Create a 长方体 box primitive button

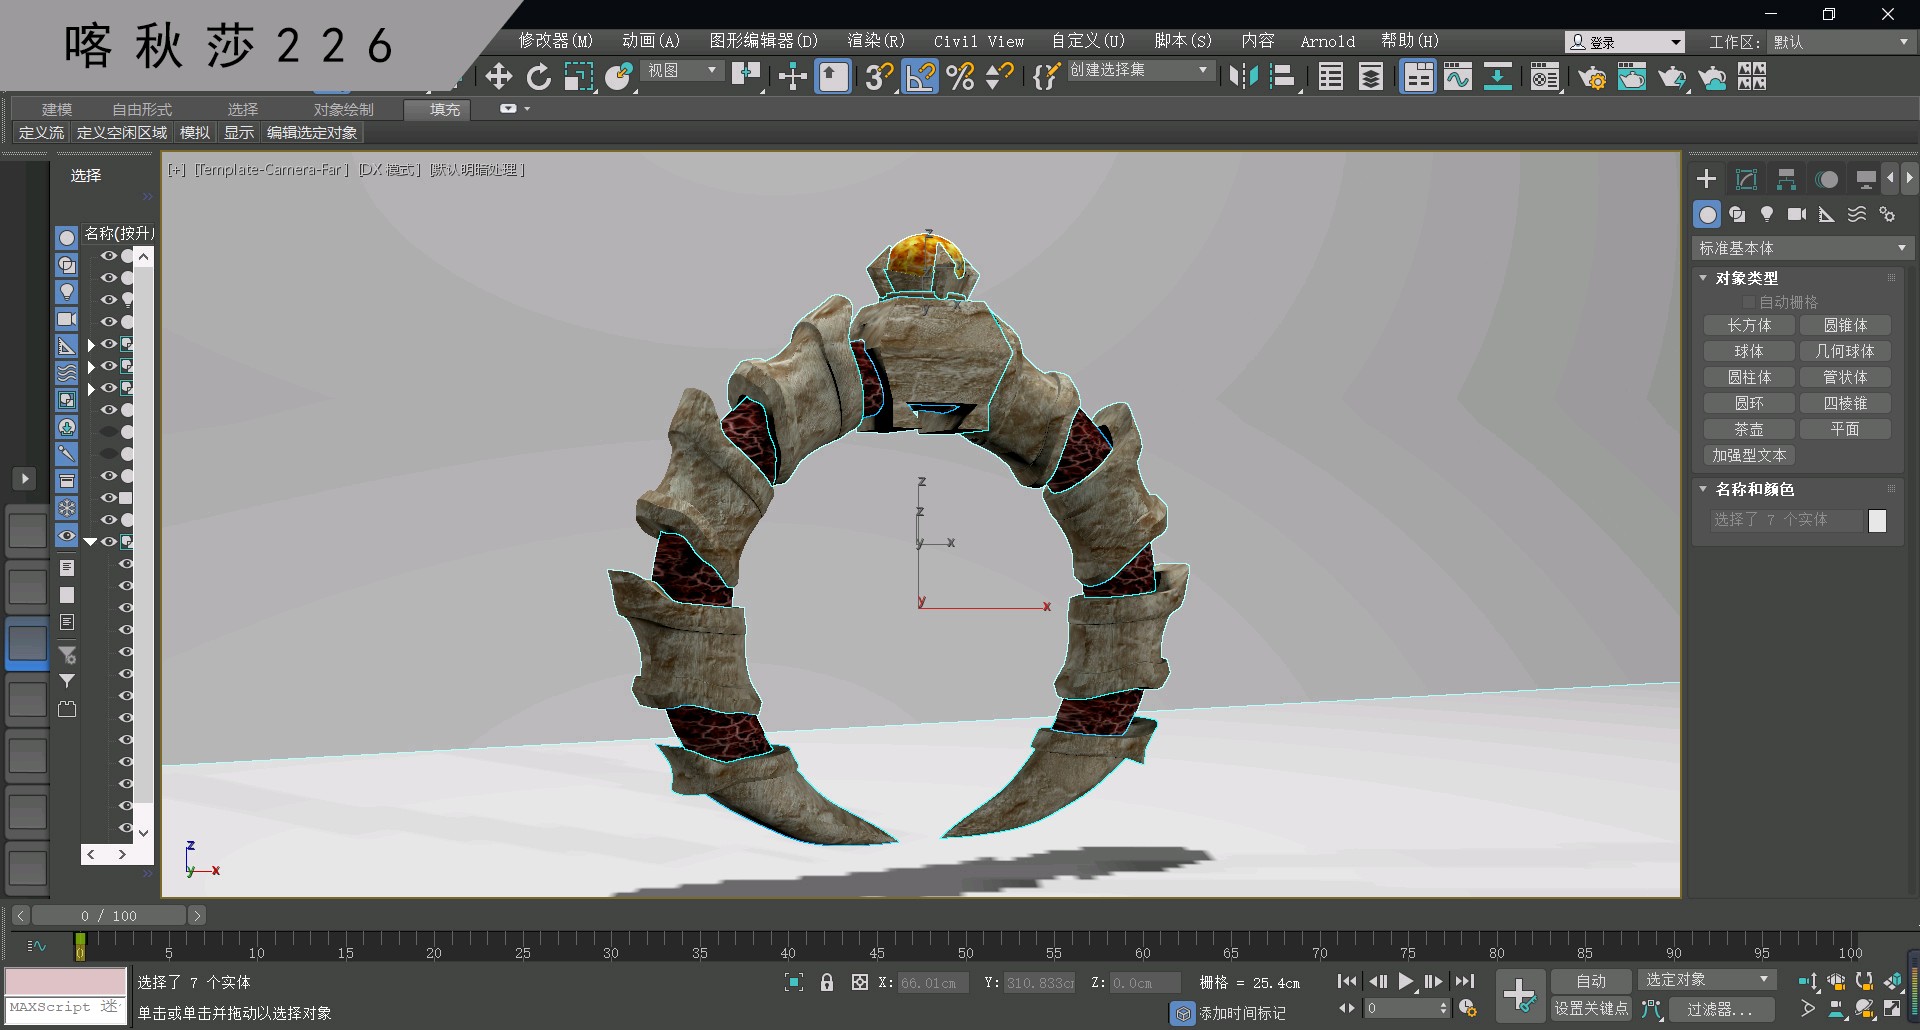pyautogui.click(x=1749, y=325)
